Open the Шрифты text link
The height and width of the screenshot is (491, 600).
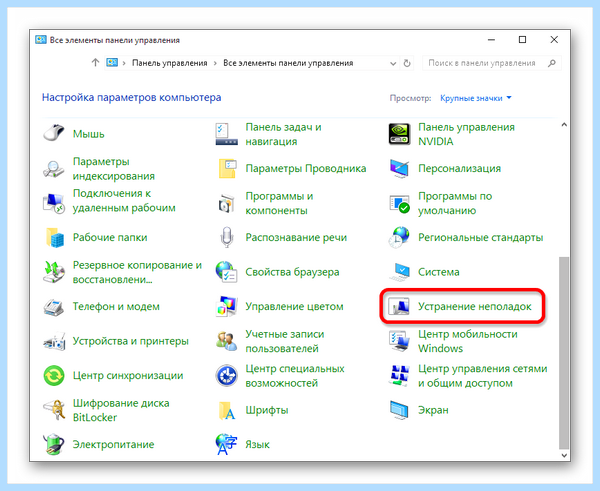pos(267,410)
